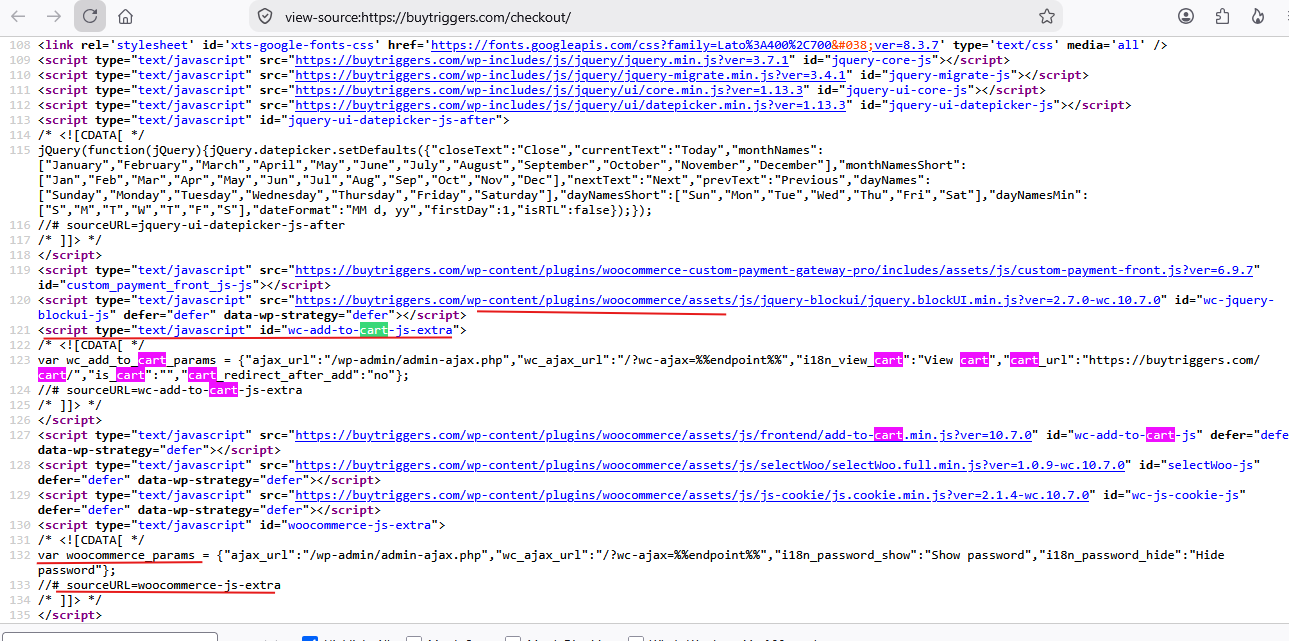The width and height of the screenshot is (1289, 641).
Task: Click the closing "</script>" tag on line 118
Action: click(70, 255)
